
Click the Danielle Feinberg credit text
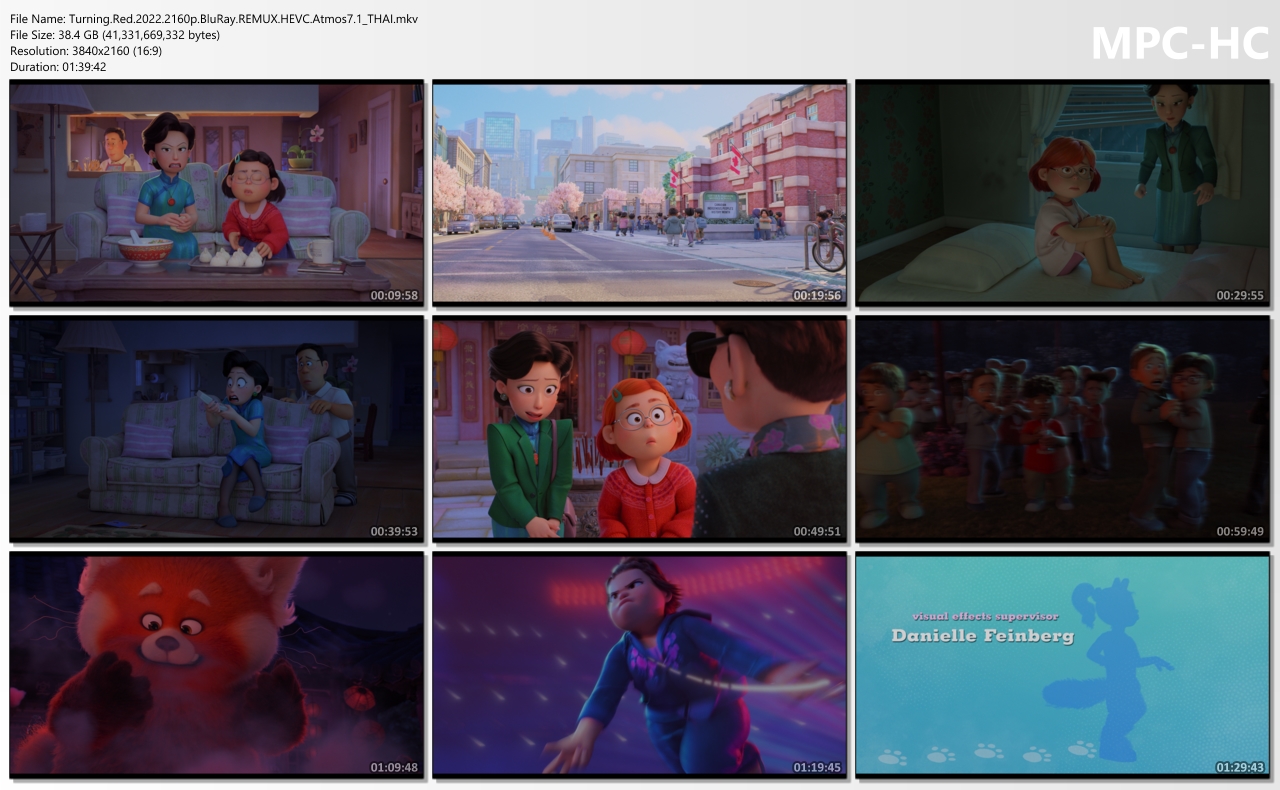pyautogui.click(x=982, y=636)
